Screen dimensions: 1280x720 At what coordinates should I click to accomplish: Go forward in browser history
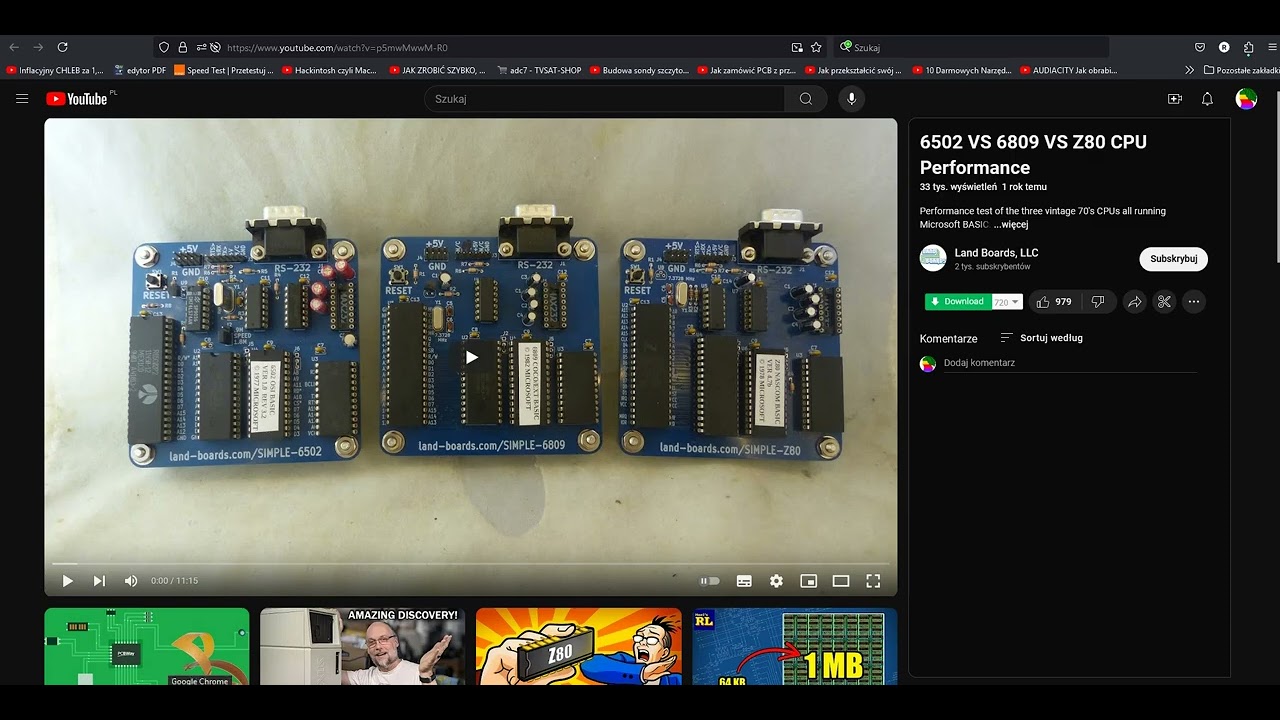point(38,47)
